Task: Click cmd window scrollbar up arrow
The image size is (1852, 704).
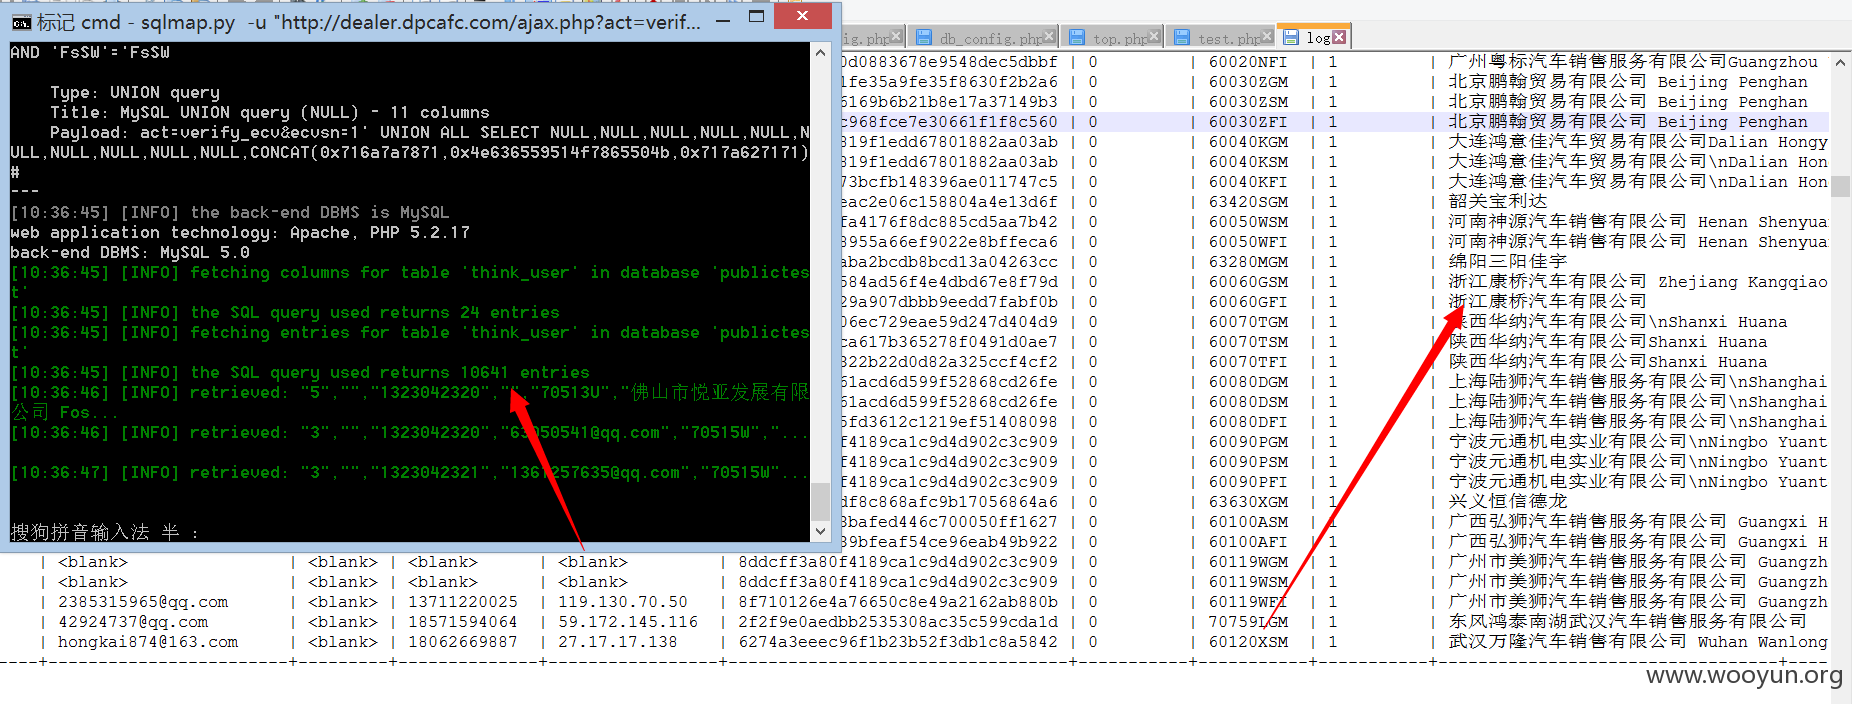Action: click(820, 52)
